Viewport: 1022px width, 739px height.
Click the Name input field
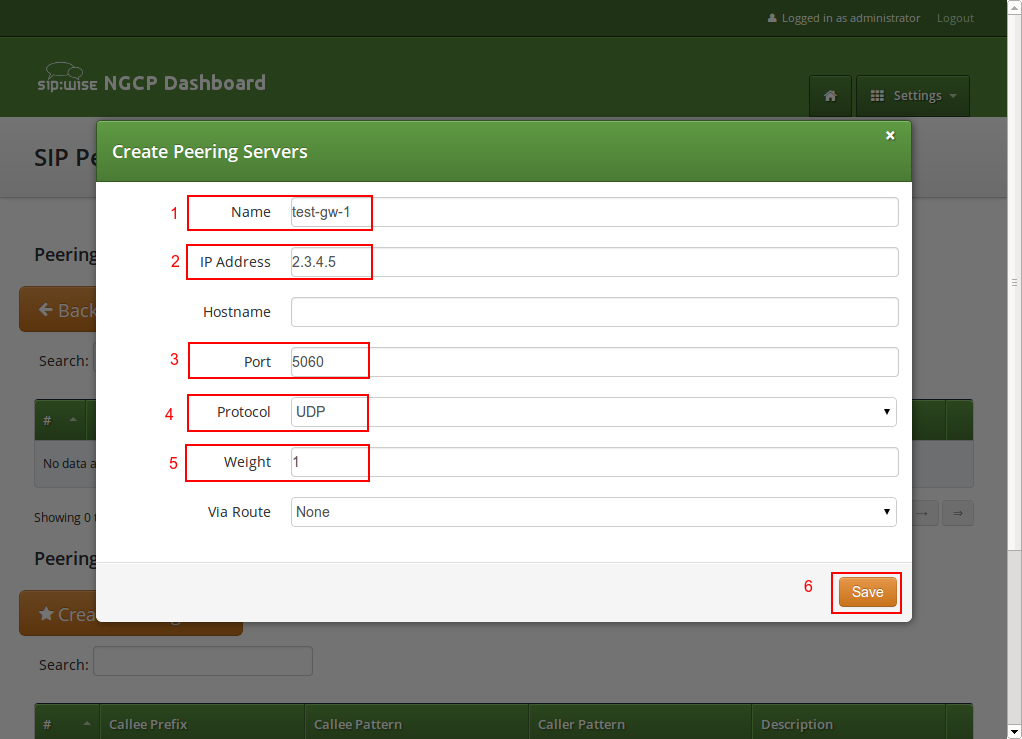pos(594,212)
